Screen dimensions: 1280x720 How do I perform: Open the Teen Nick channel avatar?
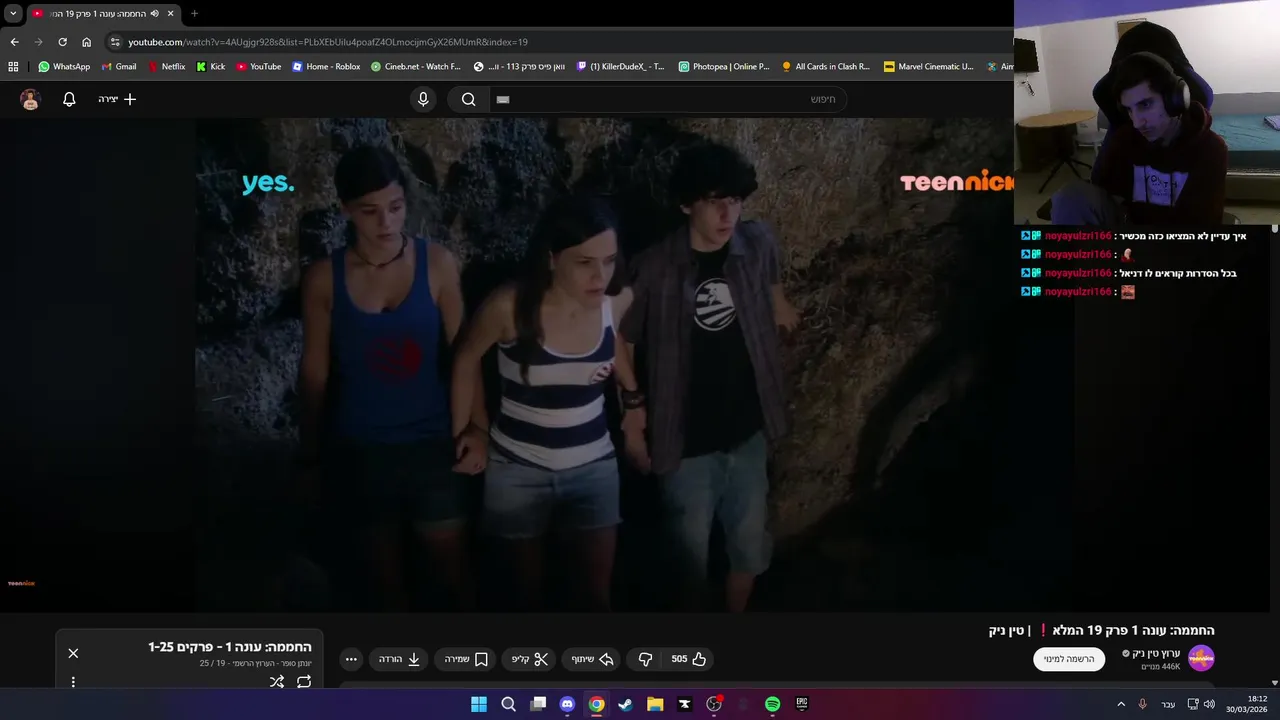[1201, 658]
